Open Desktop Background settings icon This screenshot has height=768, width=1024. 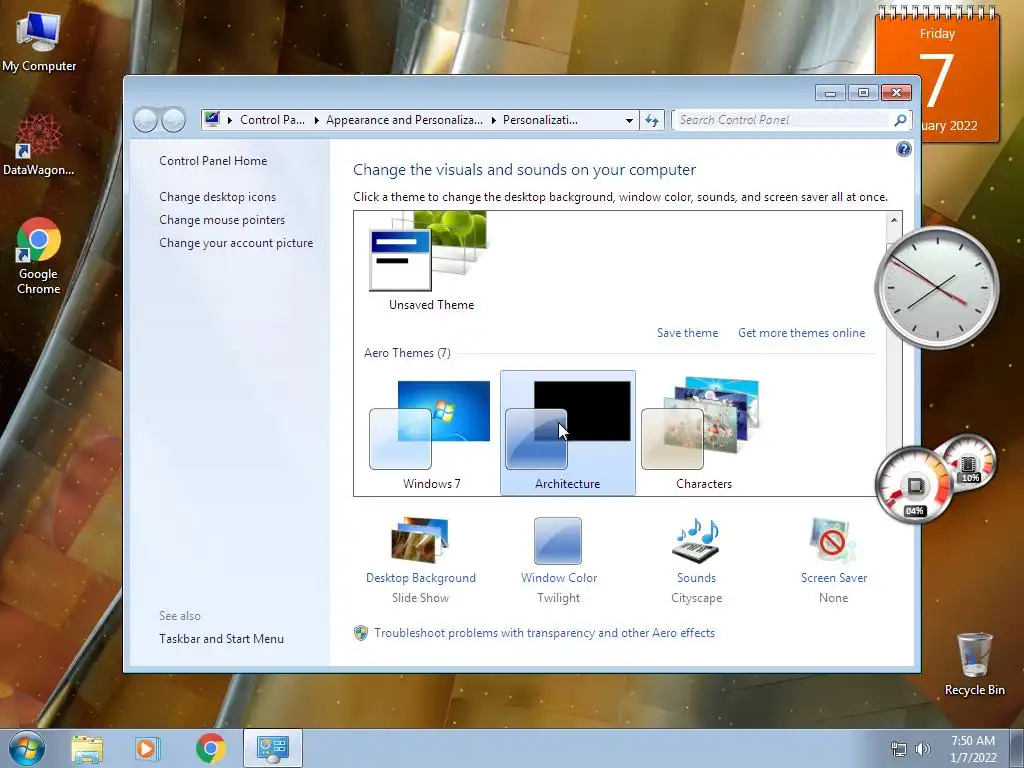coord(420,540)
